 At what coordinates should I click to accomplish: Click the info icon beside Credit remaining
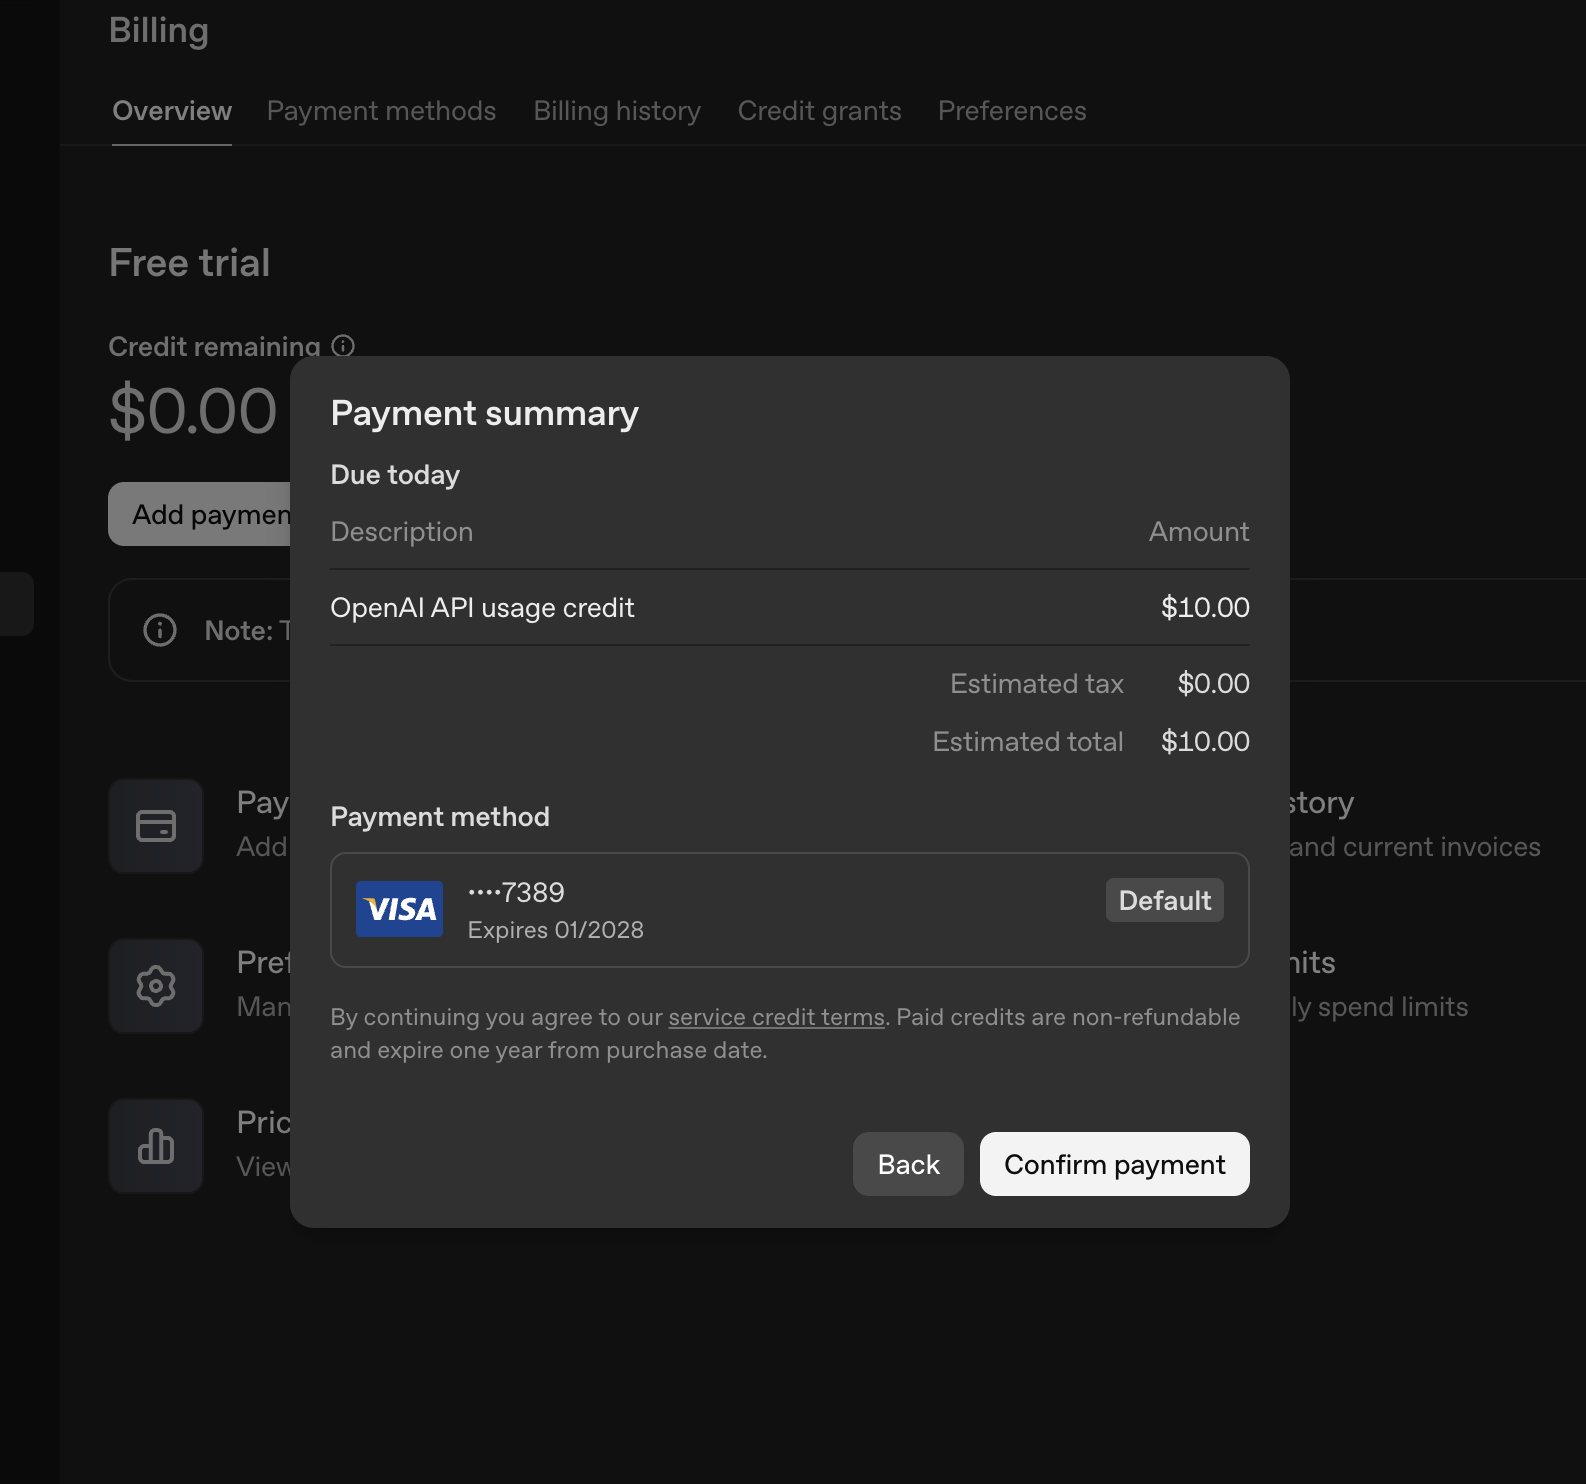click(343, 346)
